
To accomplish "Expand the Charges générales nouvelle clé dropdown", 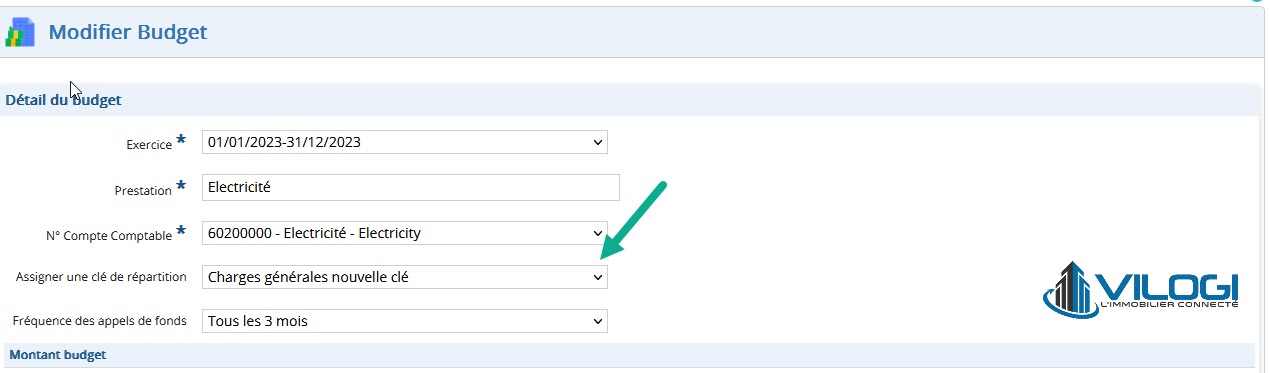I will 404,277.
